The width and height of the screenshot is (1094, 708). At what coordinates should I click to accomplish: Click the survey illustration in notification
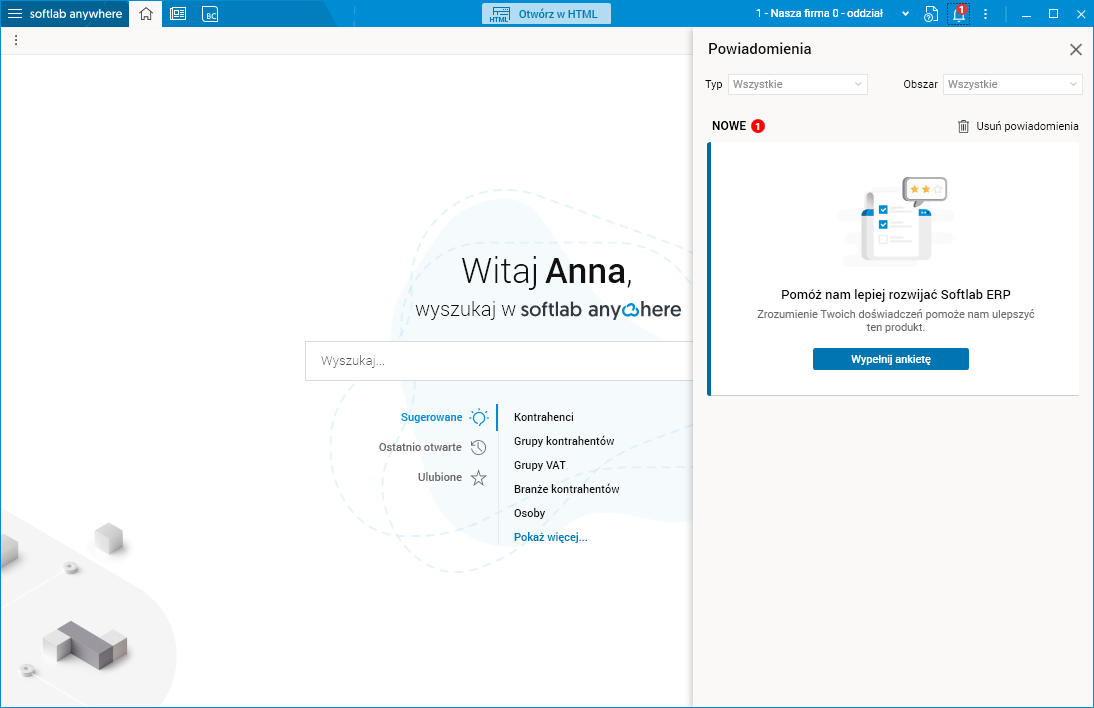click(895, 221)
